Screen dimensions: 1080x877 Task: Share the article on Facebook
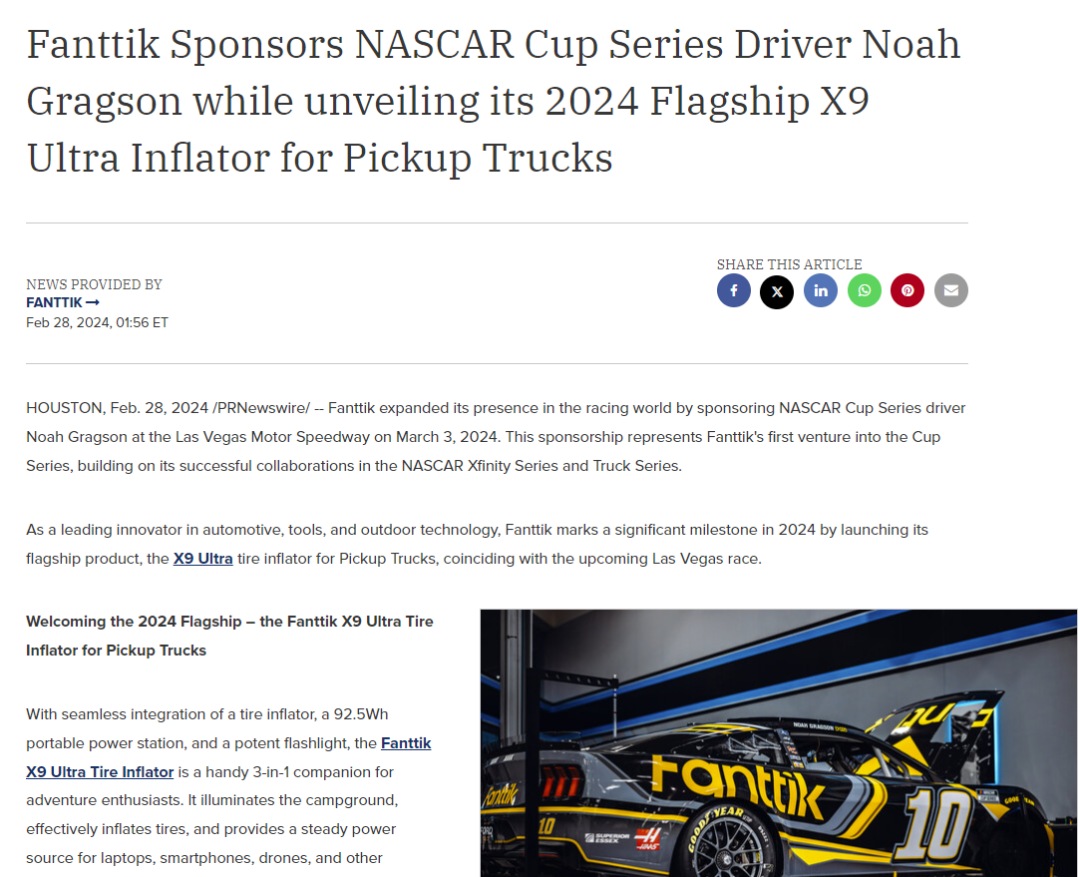coord(734,291)
